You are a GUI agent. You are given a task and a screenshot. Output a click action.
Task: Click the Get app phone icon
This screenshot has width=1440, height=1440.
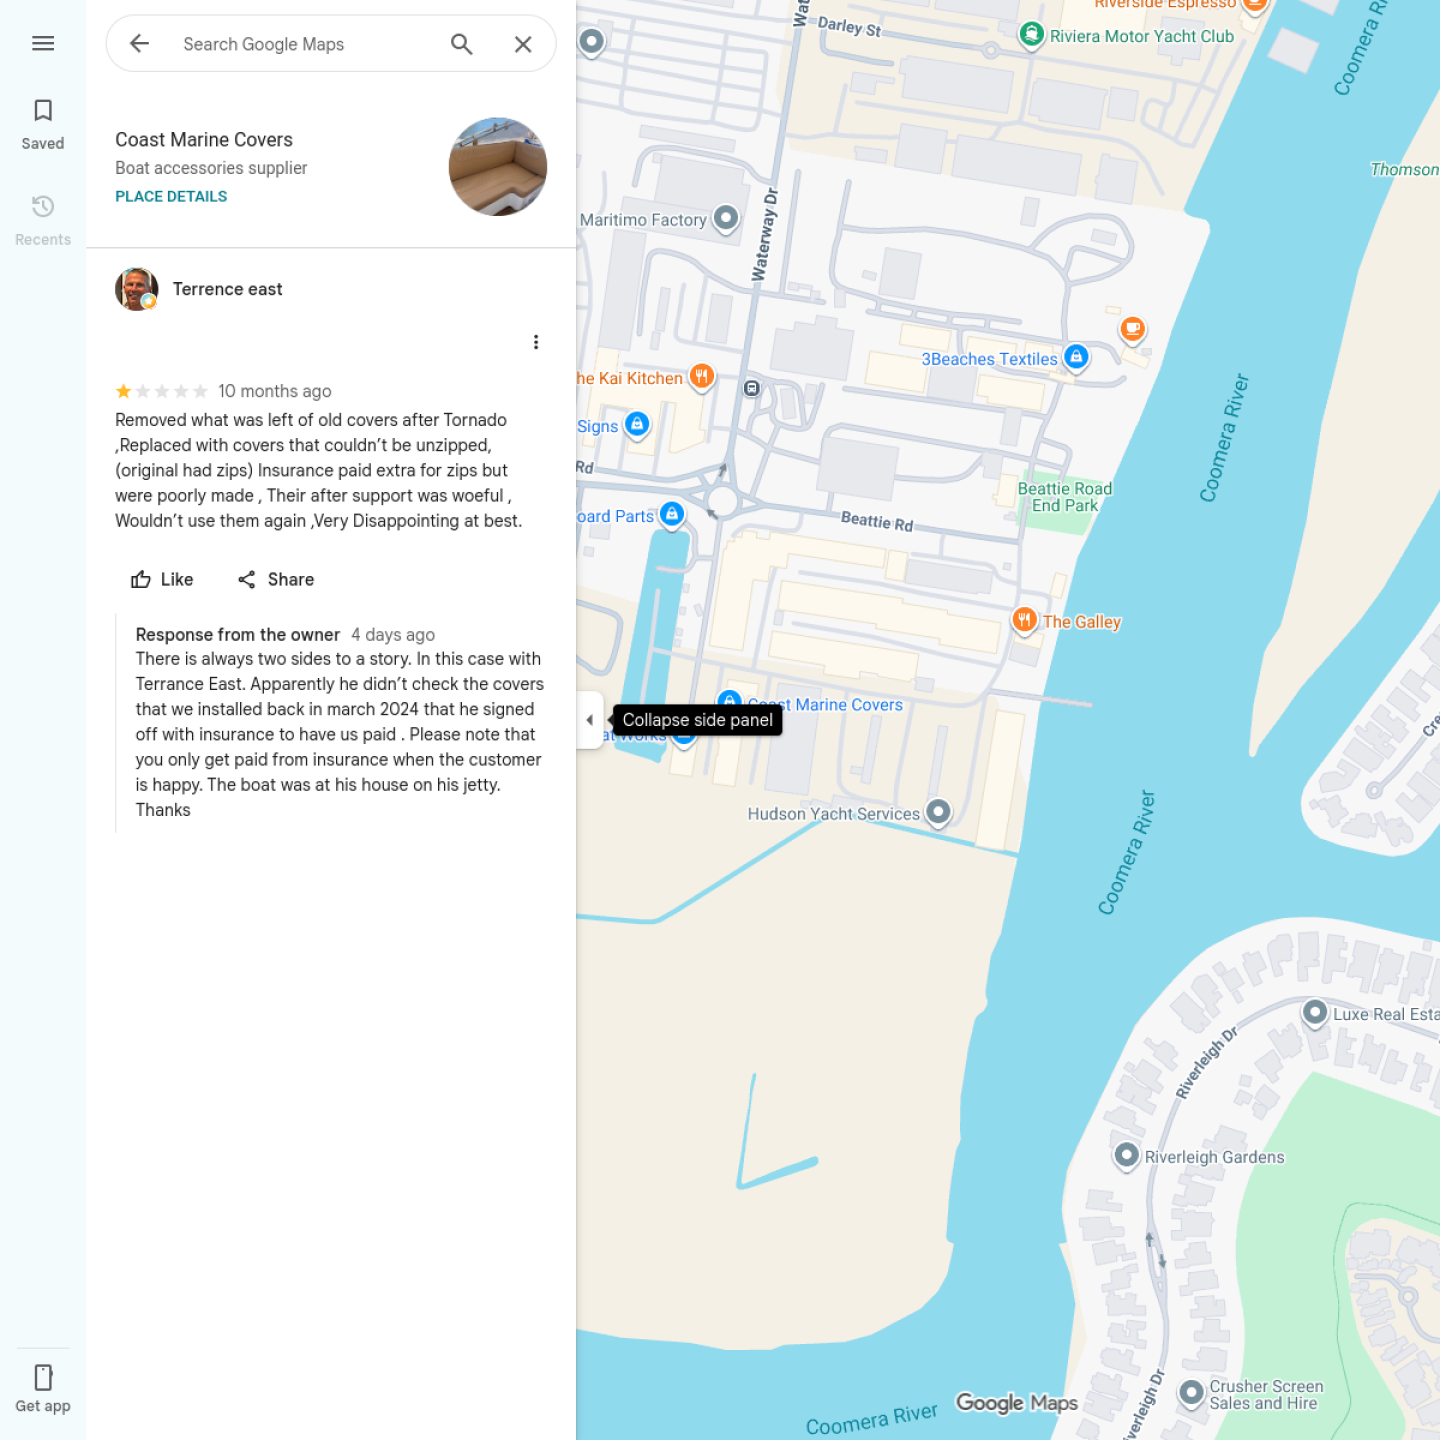click(43, 1378)
